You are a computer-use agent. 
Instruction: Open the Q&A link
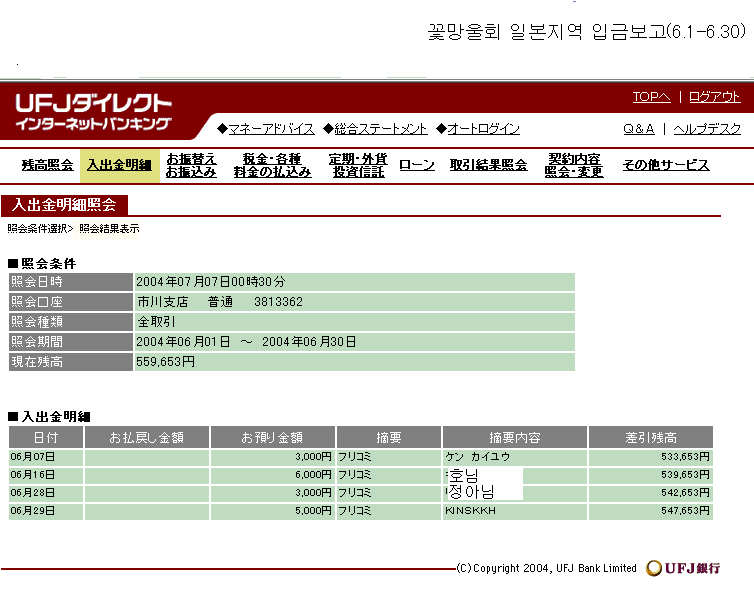(638, 129)
